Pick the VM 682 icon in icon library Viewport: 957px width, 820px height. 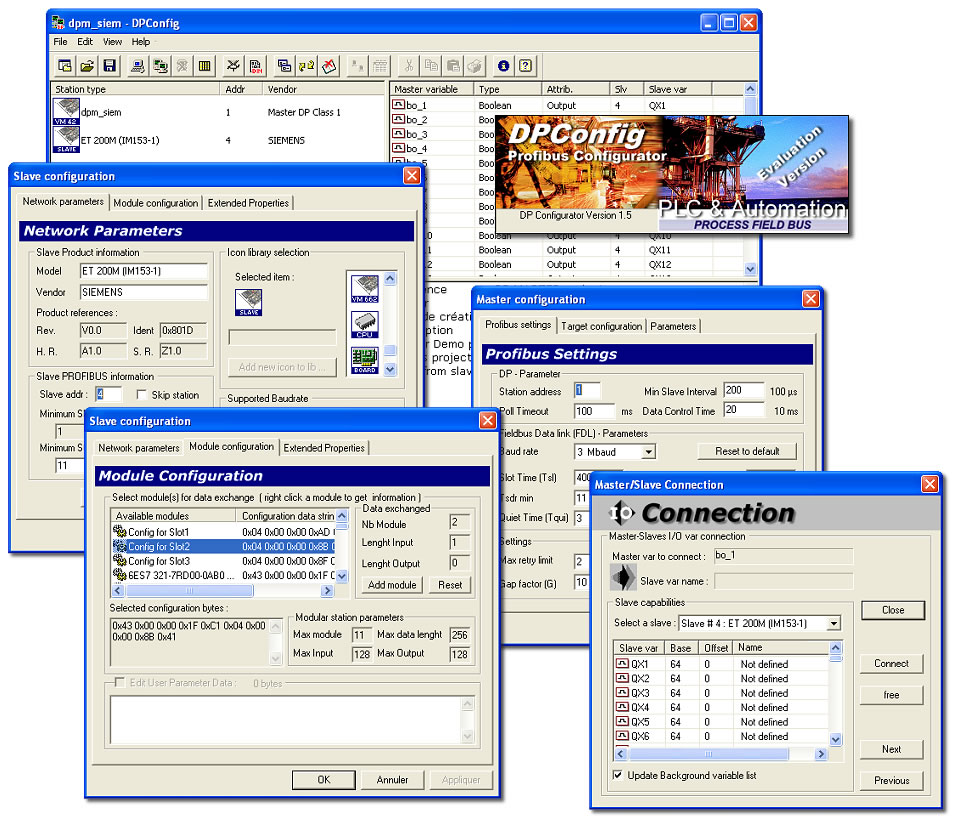tap(365, 289)
